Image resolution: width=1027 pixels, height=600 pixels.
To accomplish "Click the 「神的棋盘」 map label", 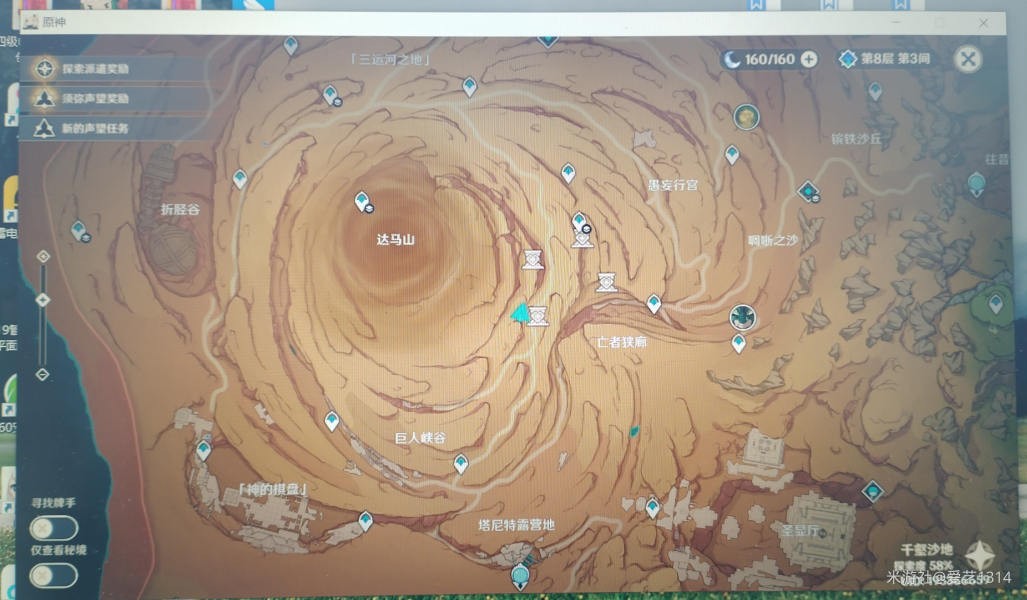I will 272,489.
